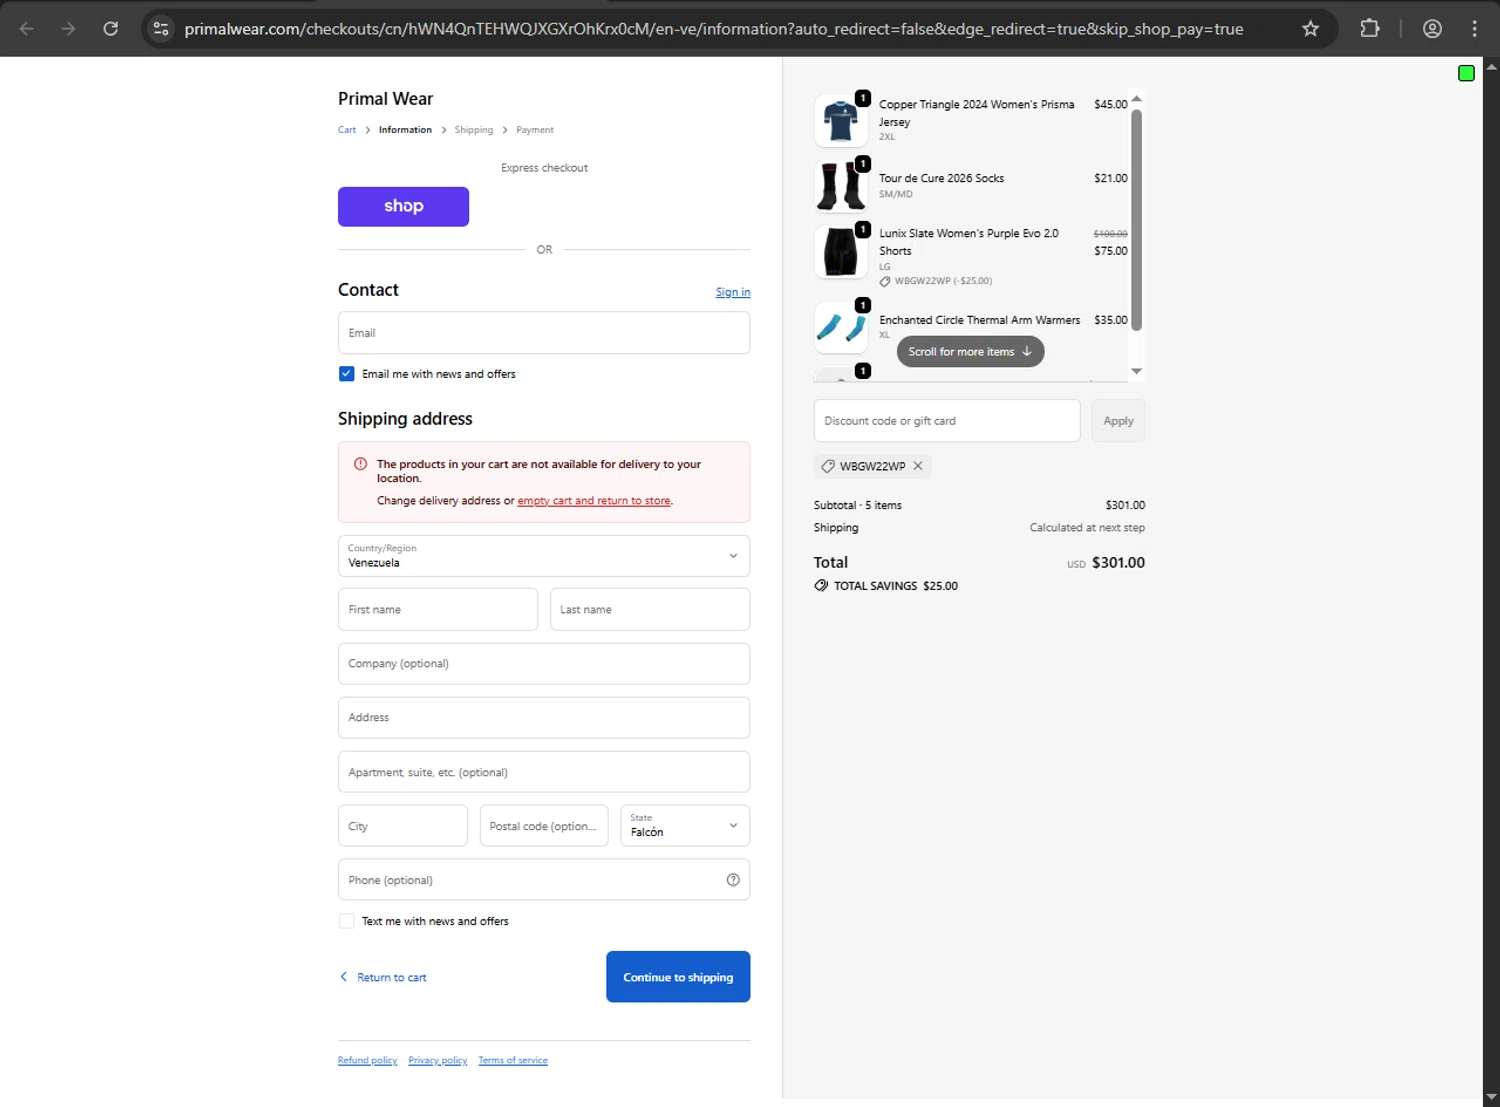Open the Country/Region dropdown showing Venezuela
Screen dimensions: 1500x1107
[544, 556]
